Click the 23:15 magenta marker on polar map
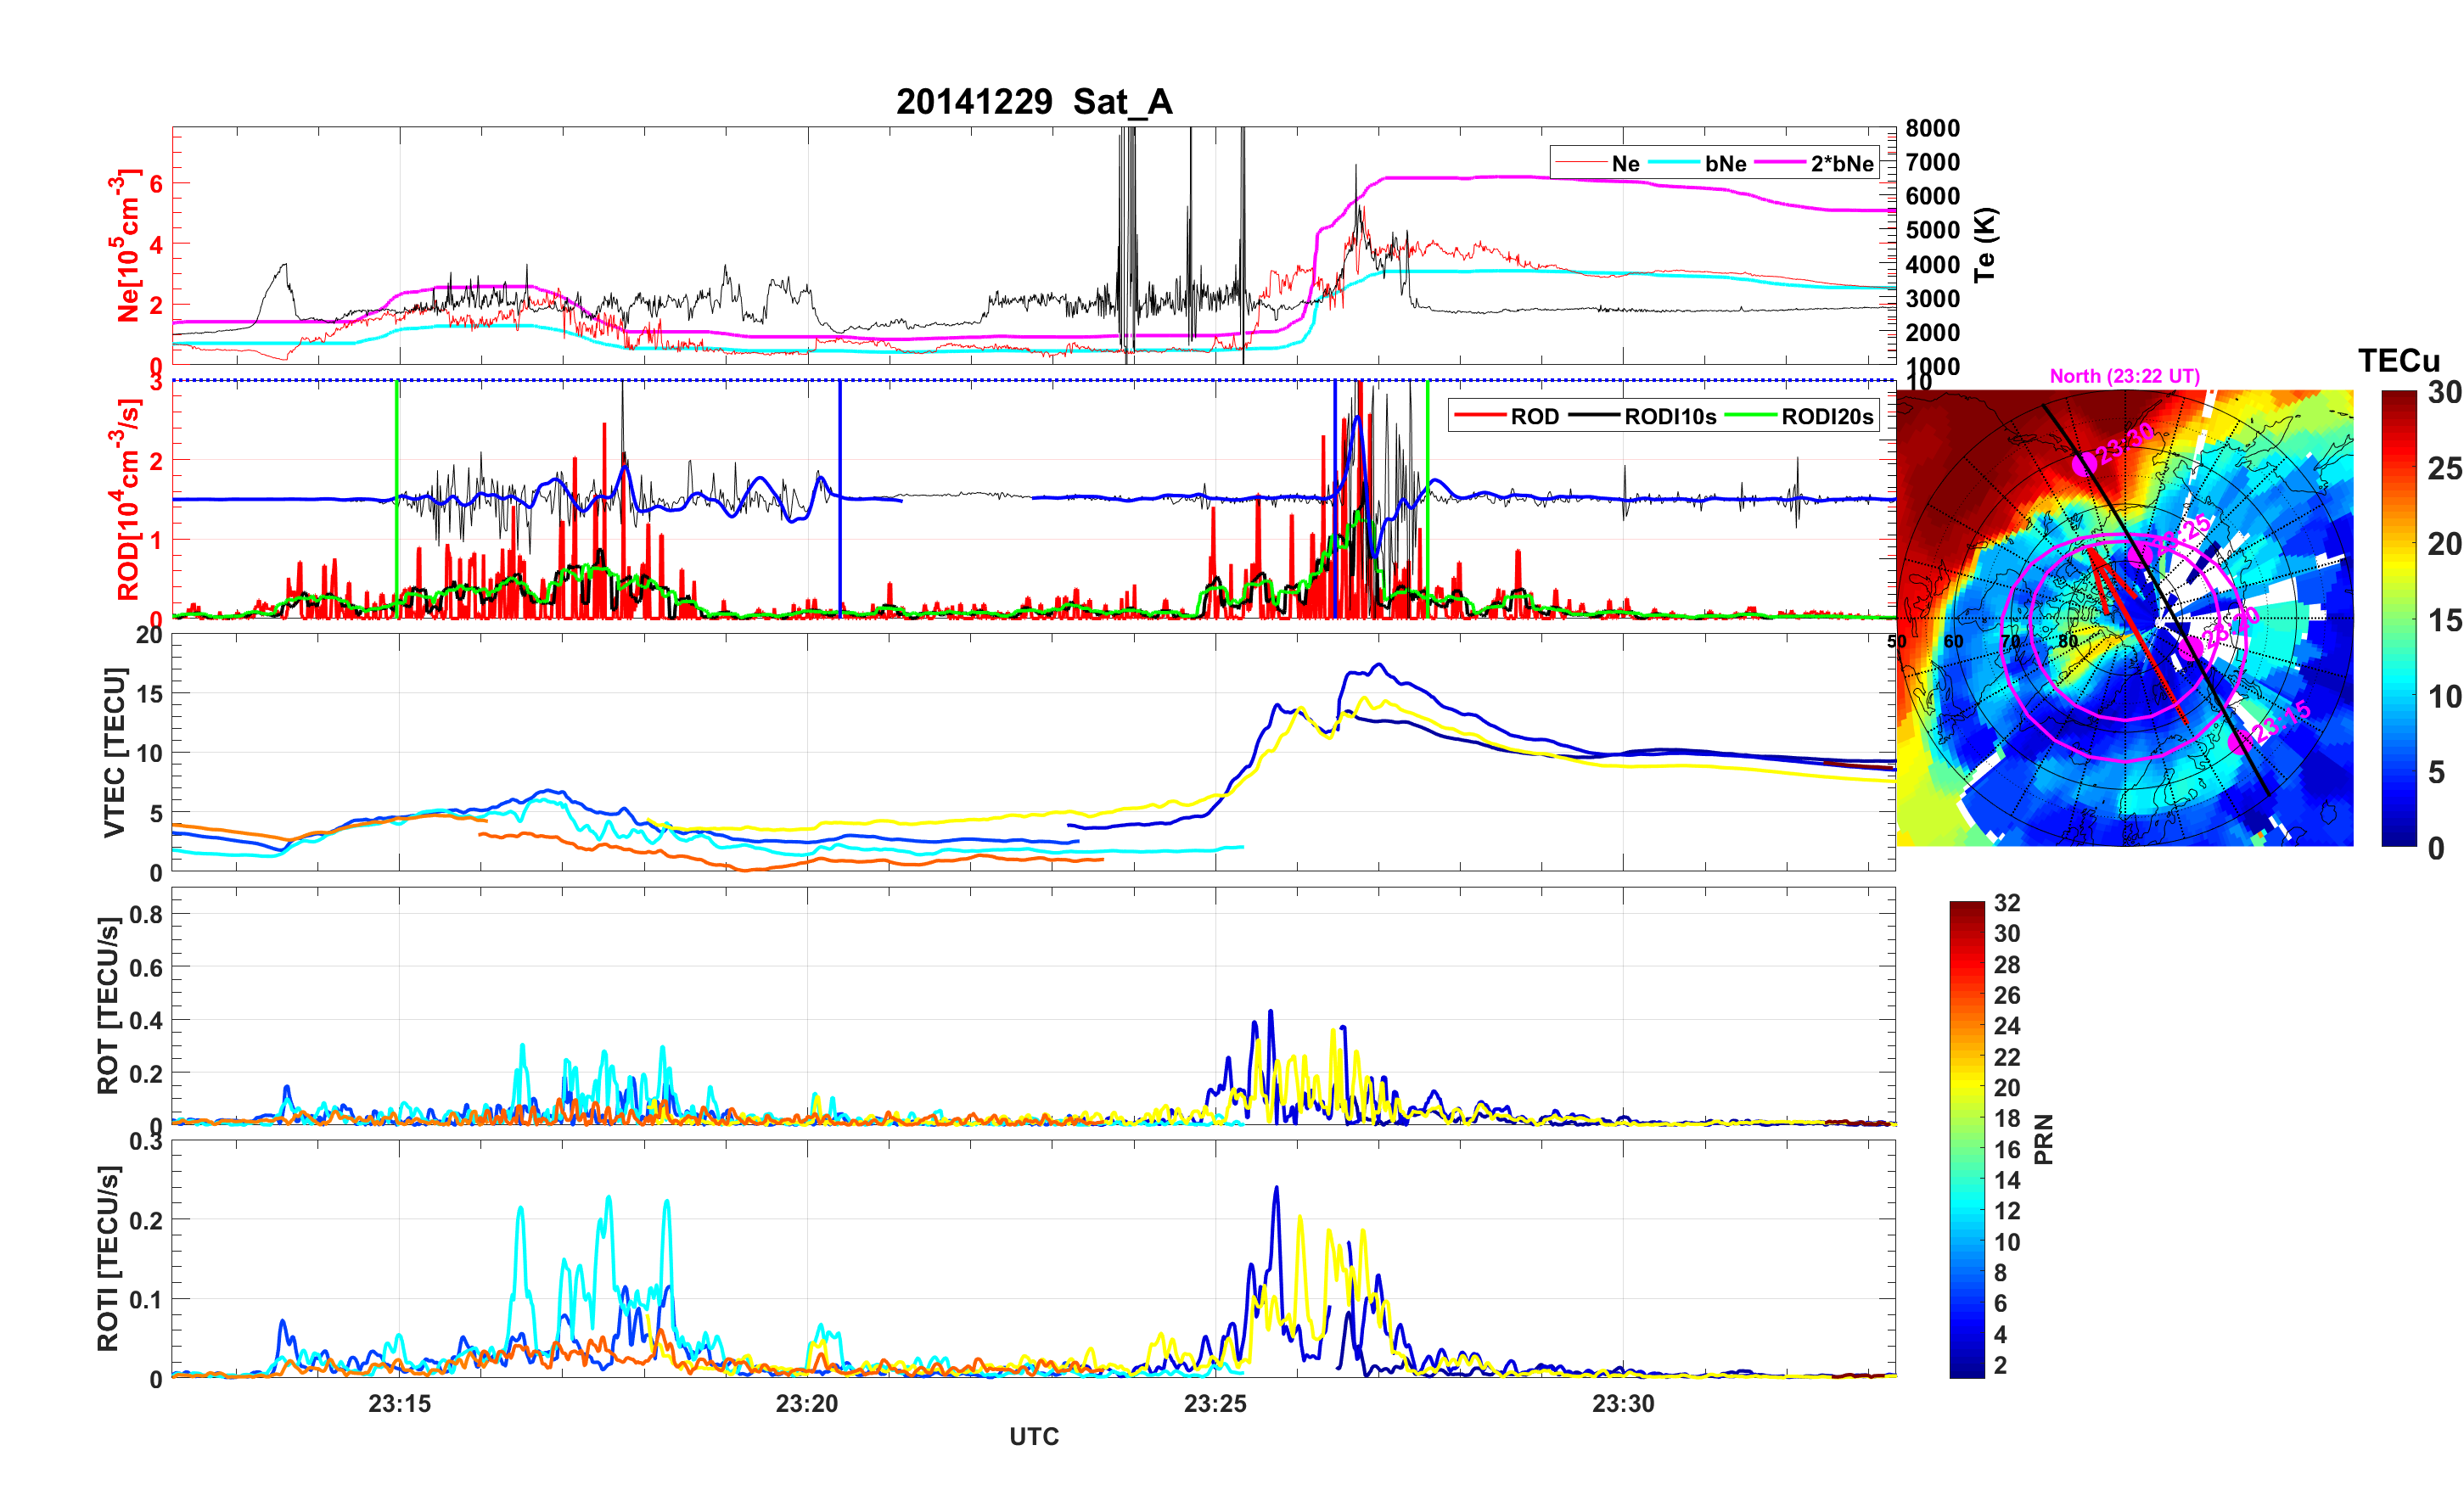This screenshot has width=2464, height=1490. [x=2241, y=741]
